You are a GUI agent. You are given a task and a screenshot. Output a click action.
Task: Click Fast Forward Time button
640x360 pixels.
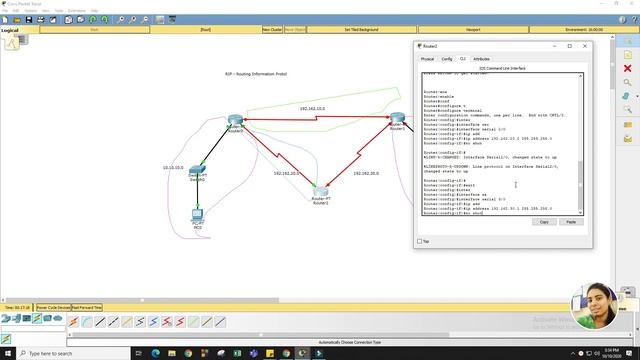point(87,307)
